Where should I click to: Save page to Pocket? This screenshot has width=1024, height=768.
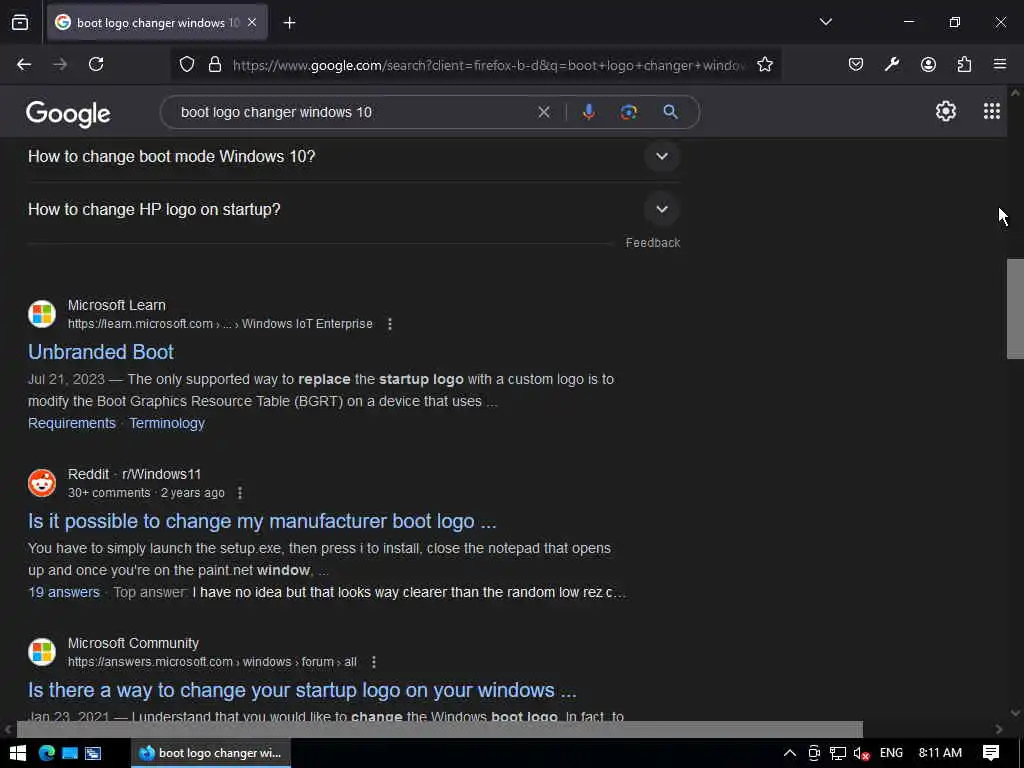[856, 64]
